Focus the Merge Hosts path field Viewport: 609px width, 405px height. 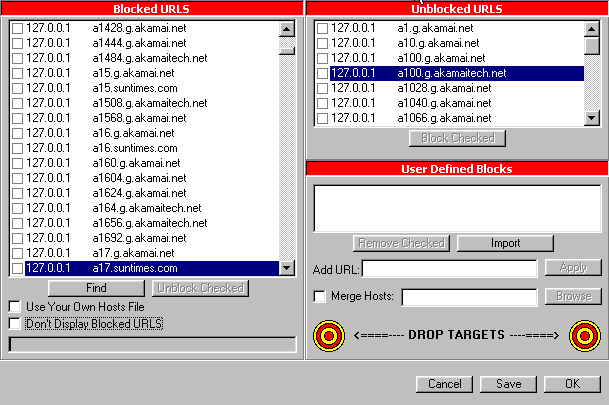pyautogui.click(x=470, y=297)
